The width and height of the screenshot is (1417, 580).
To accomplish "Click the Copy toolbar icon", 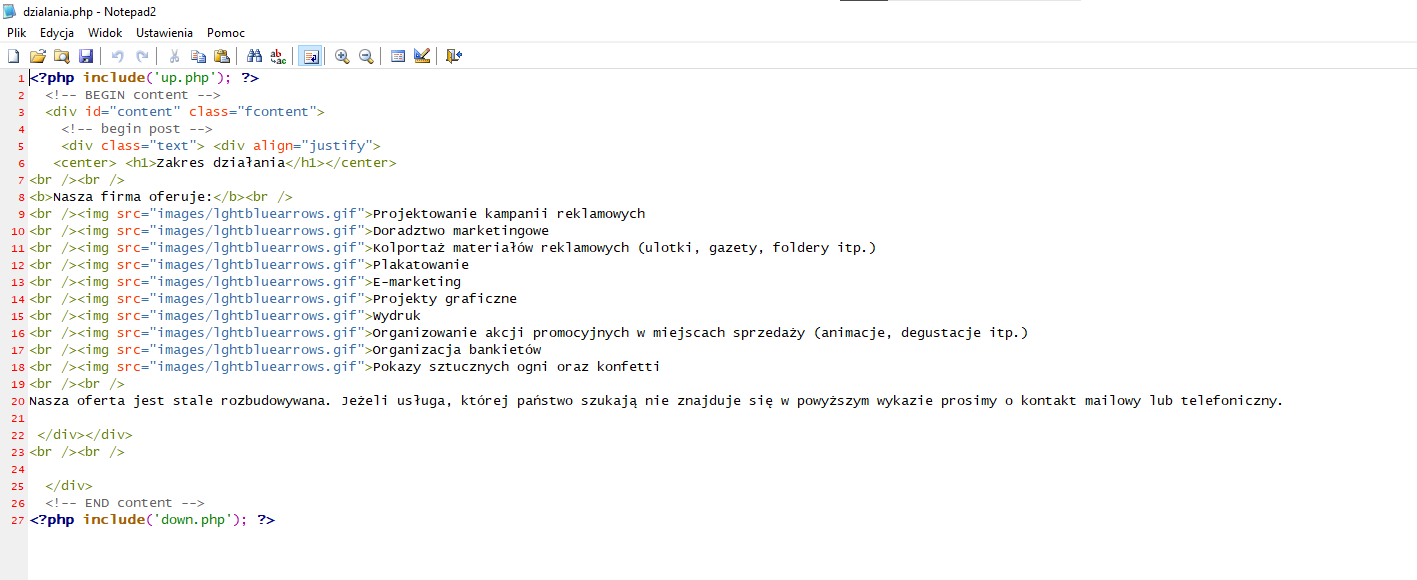I will [x=198, y=56].
